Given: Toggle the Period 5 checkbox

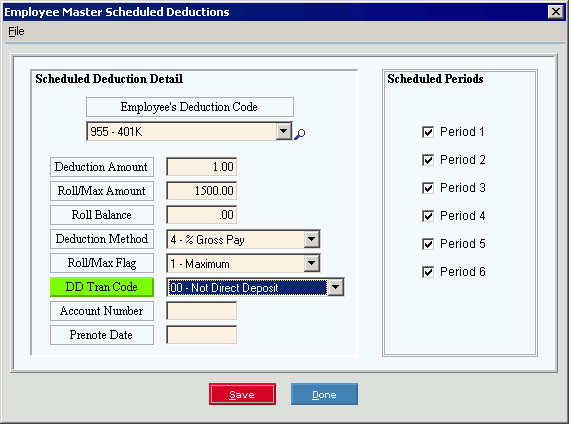Looking at the screenshot, I should point(428,244).
